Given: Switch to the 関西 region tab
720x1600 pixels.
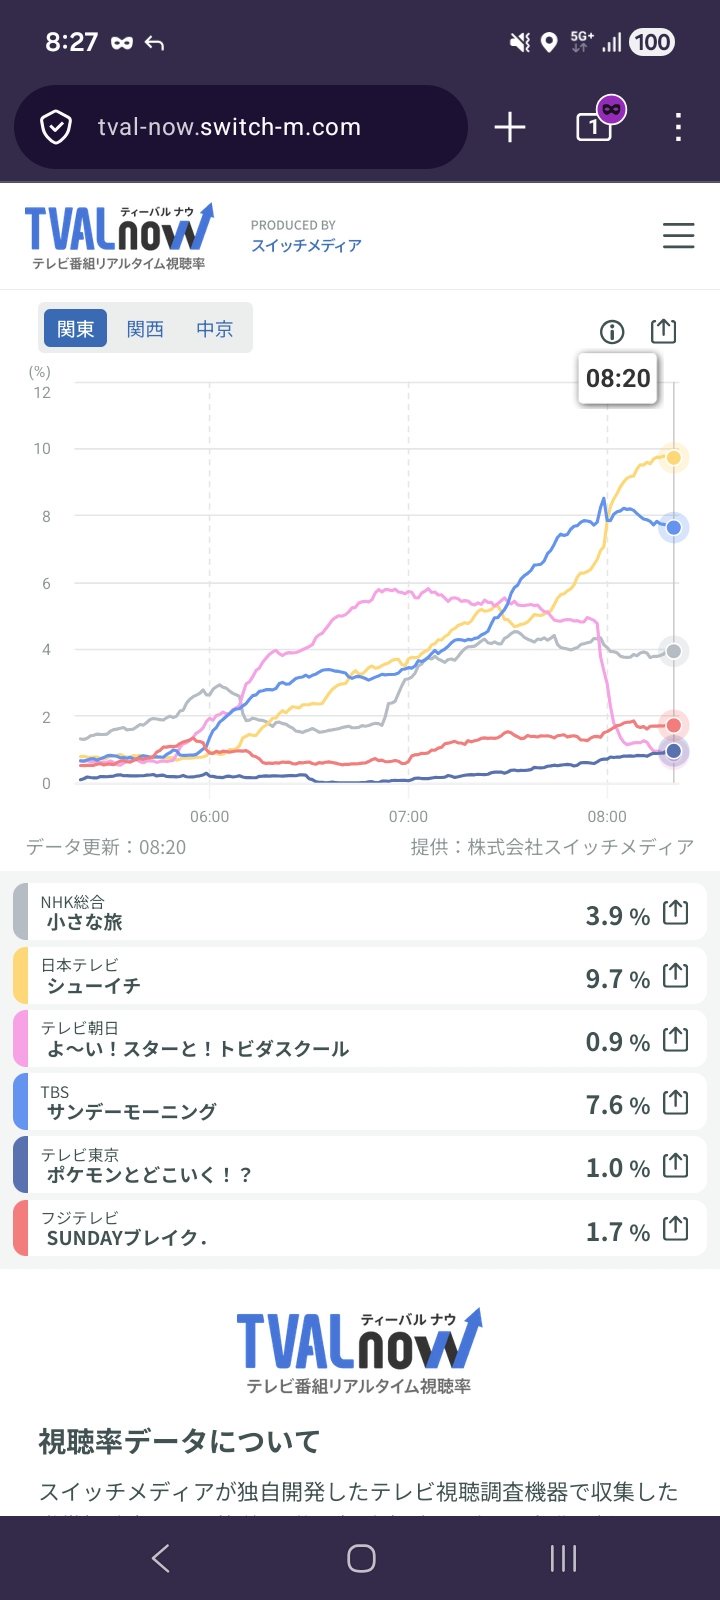Looking at the screenshot, I should click(145, 329).
